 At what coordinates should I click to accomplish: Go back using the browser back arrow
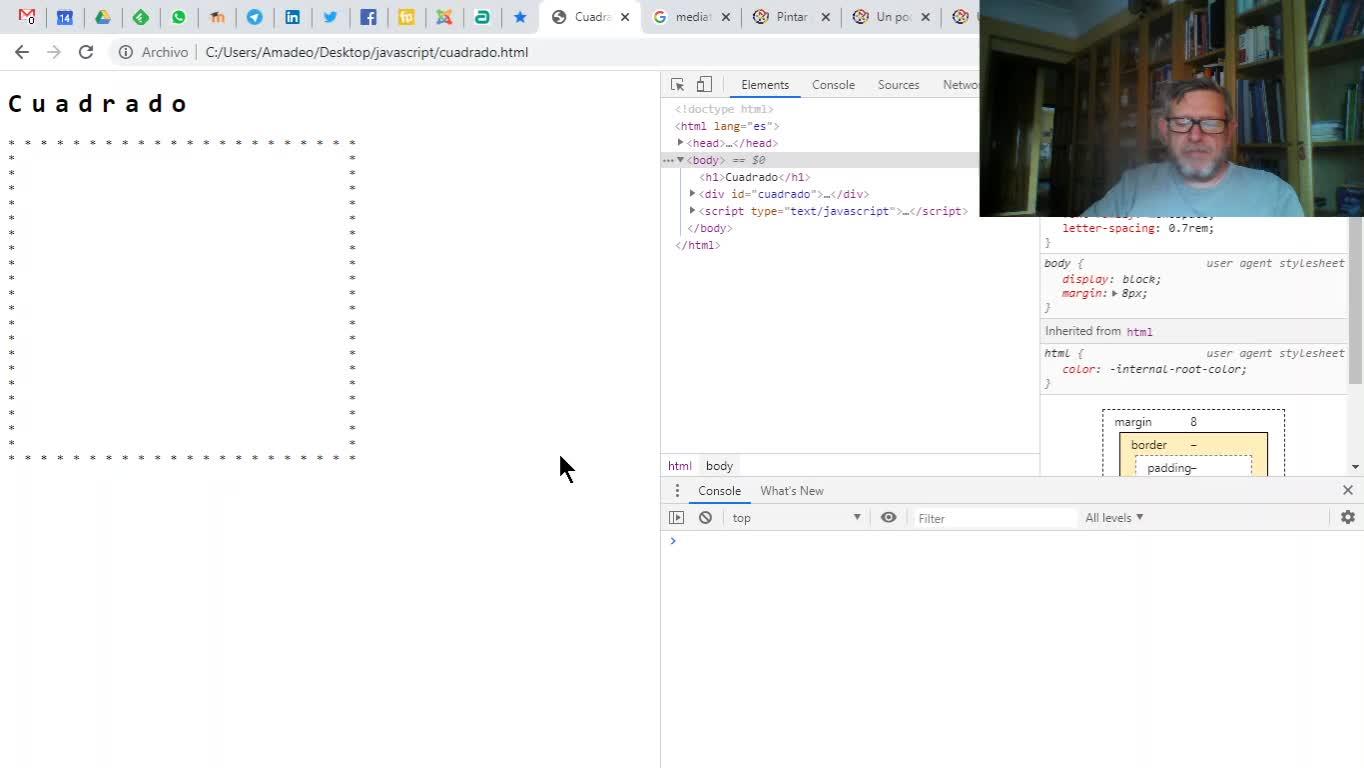(22, 52)
